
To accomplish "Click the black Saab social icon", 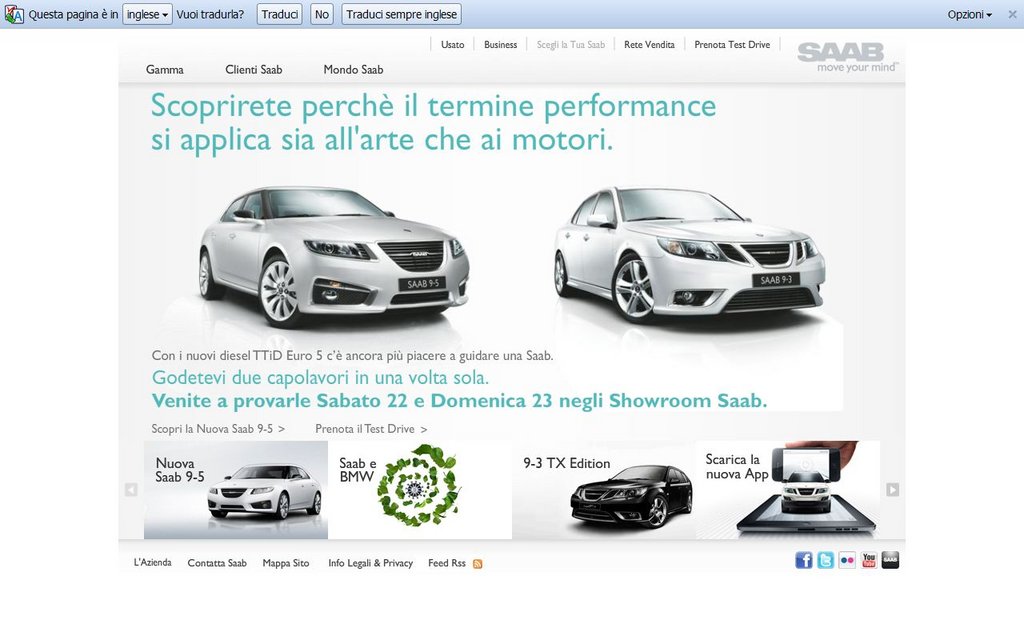I will tap(890, 560).
